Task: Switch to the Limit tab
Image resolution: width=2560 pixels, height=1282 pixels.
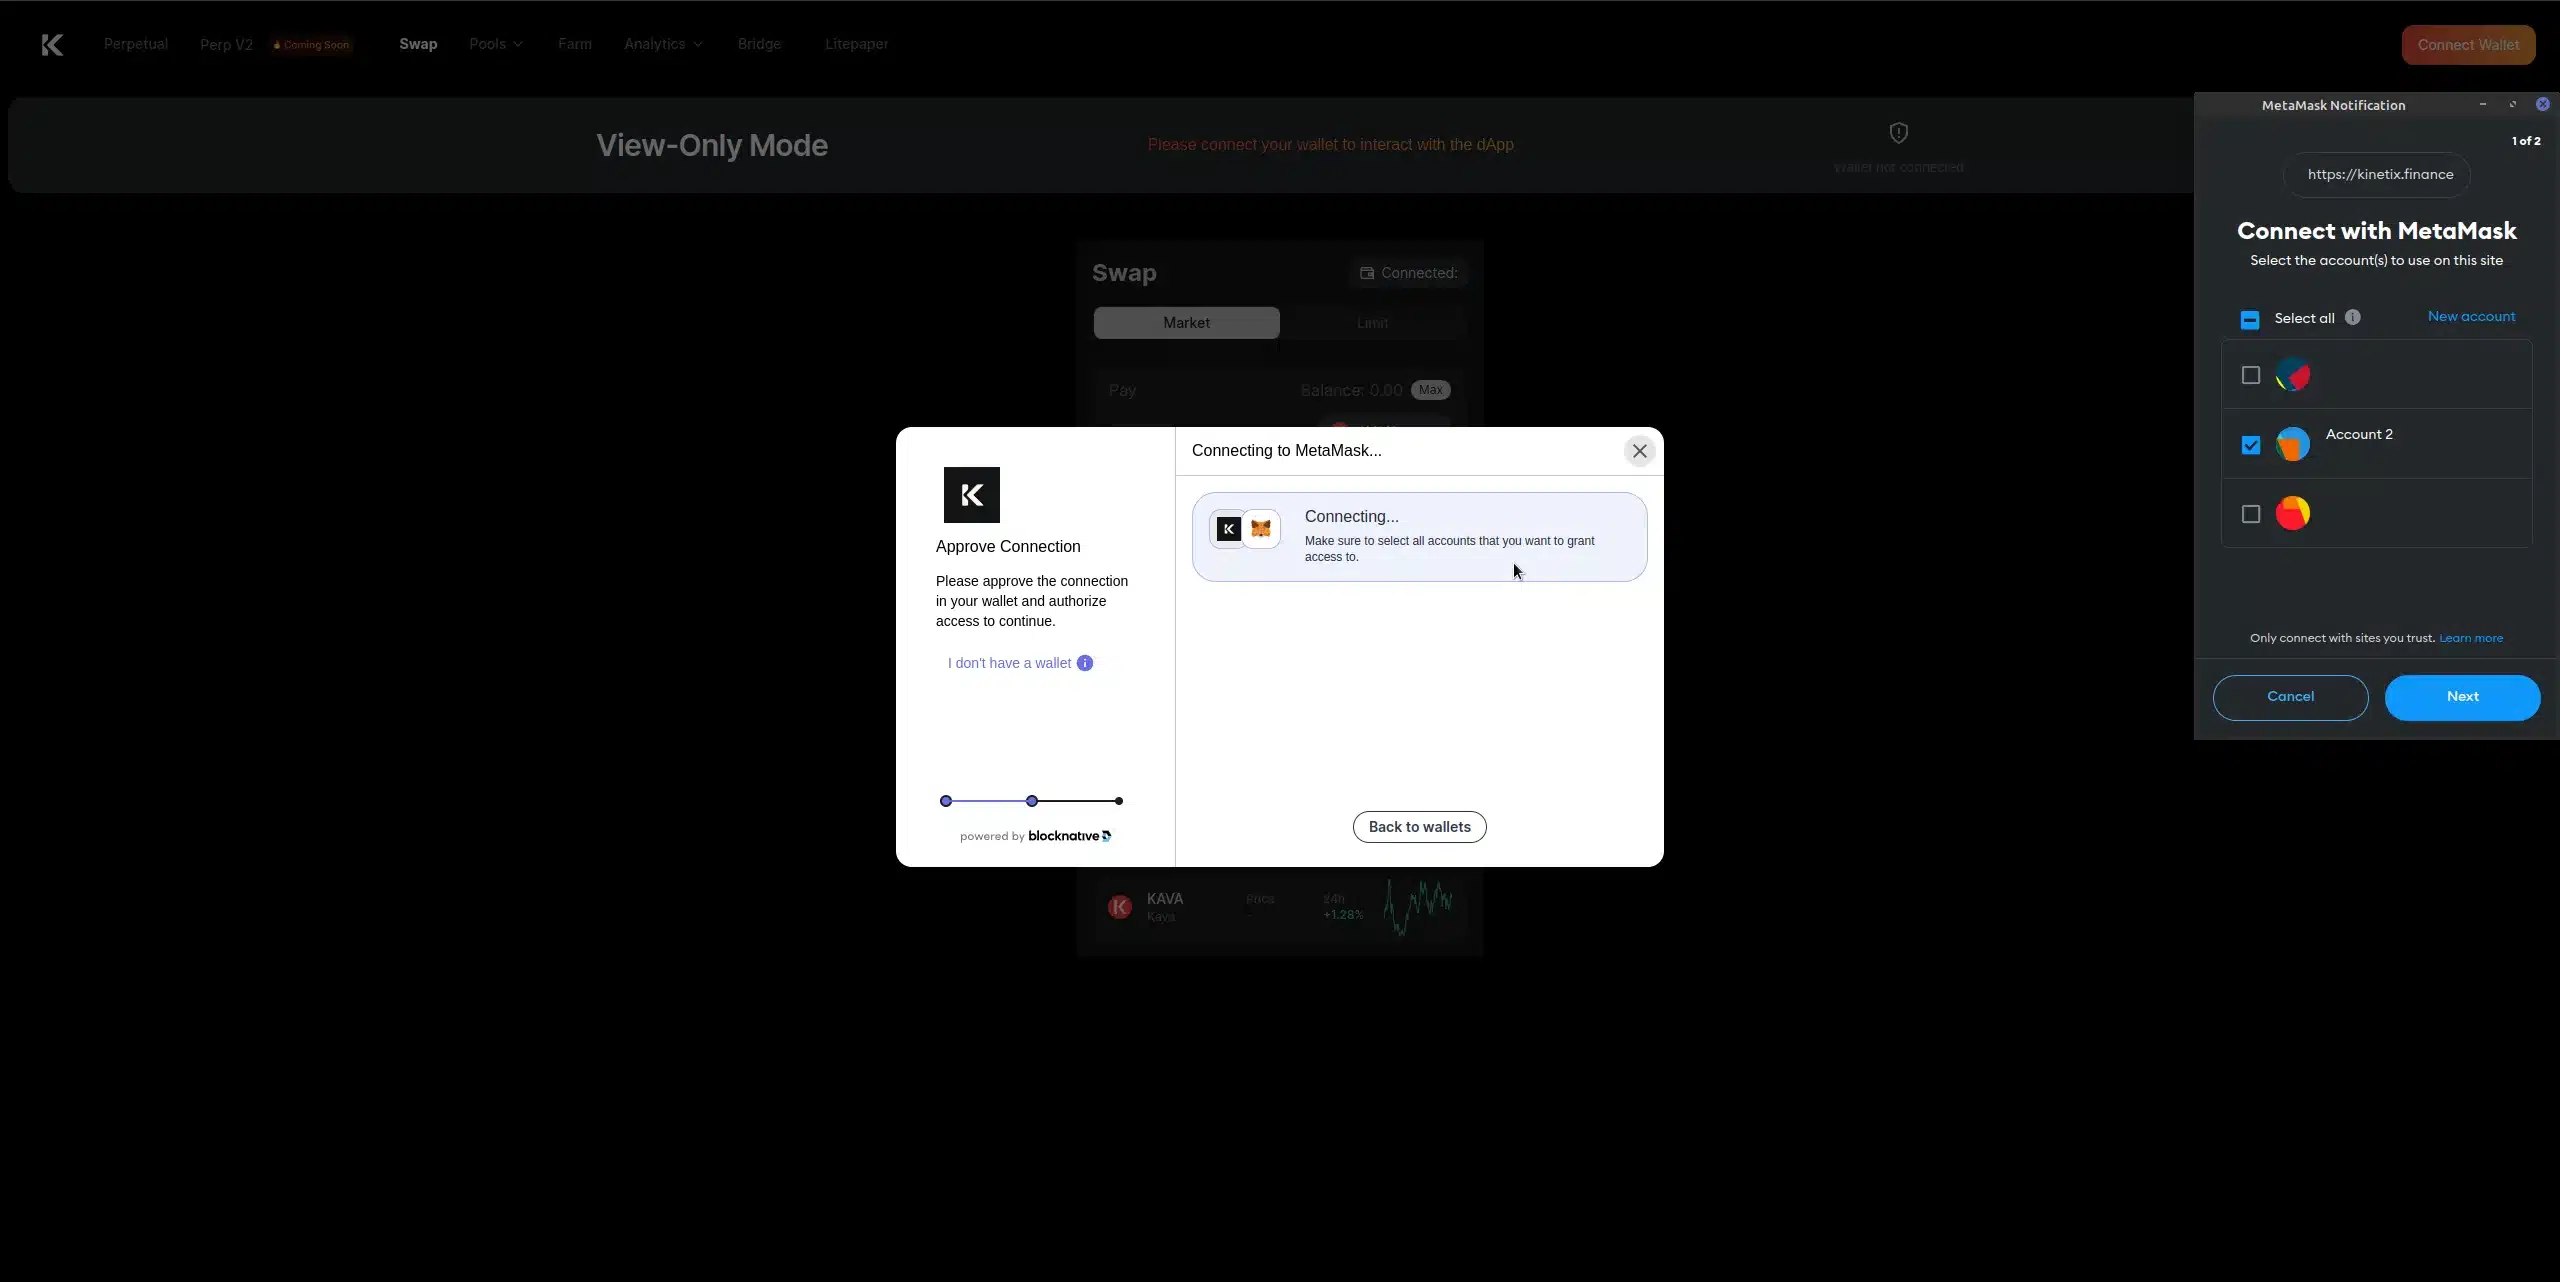Action: (1372, 323)
